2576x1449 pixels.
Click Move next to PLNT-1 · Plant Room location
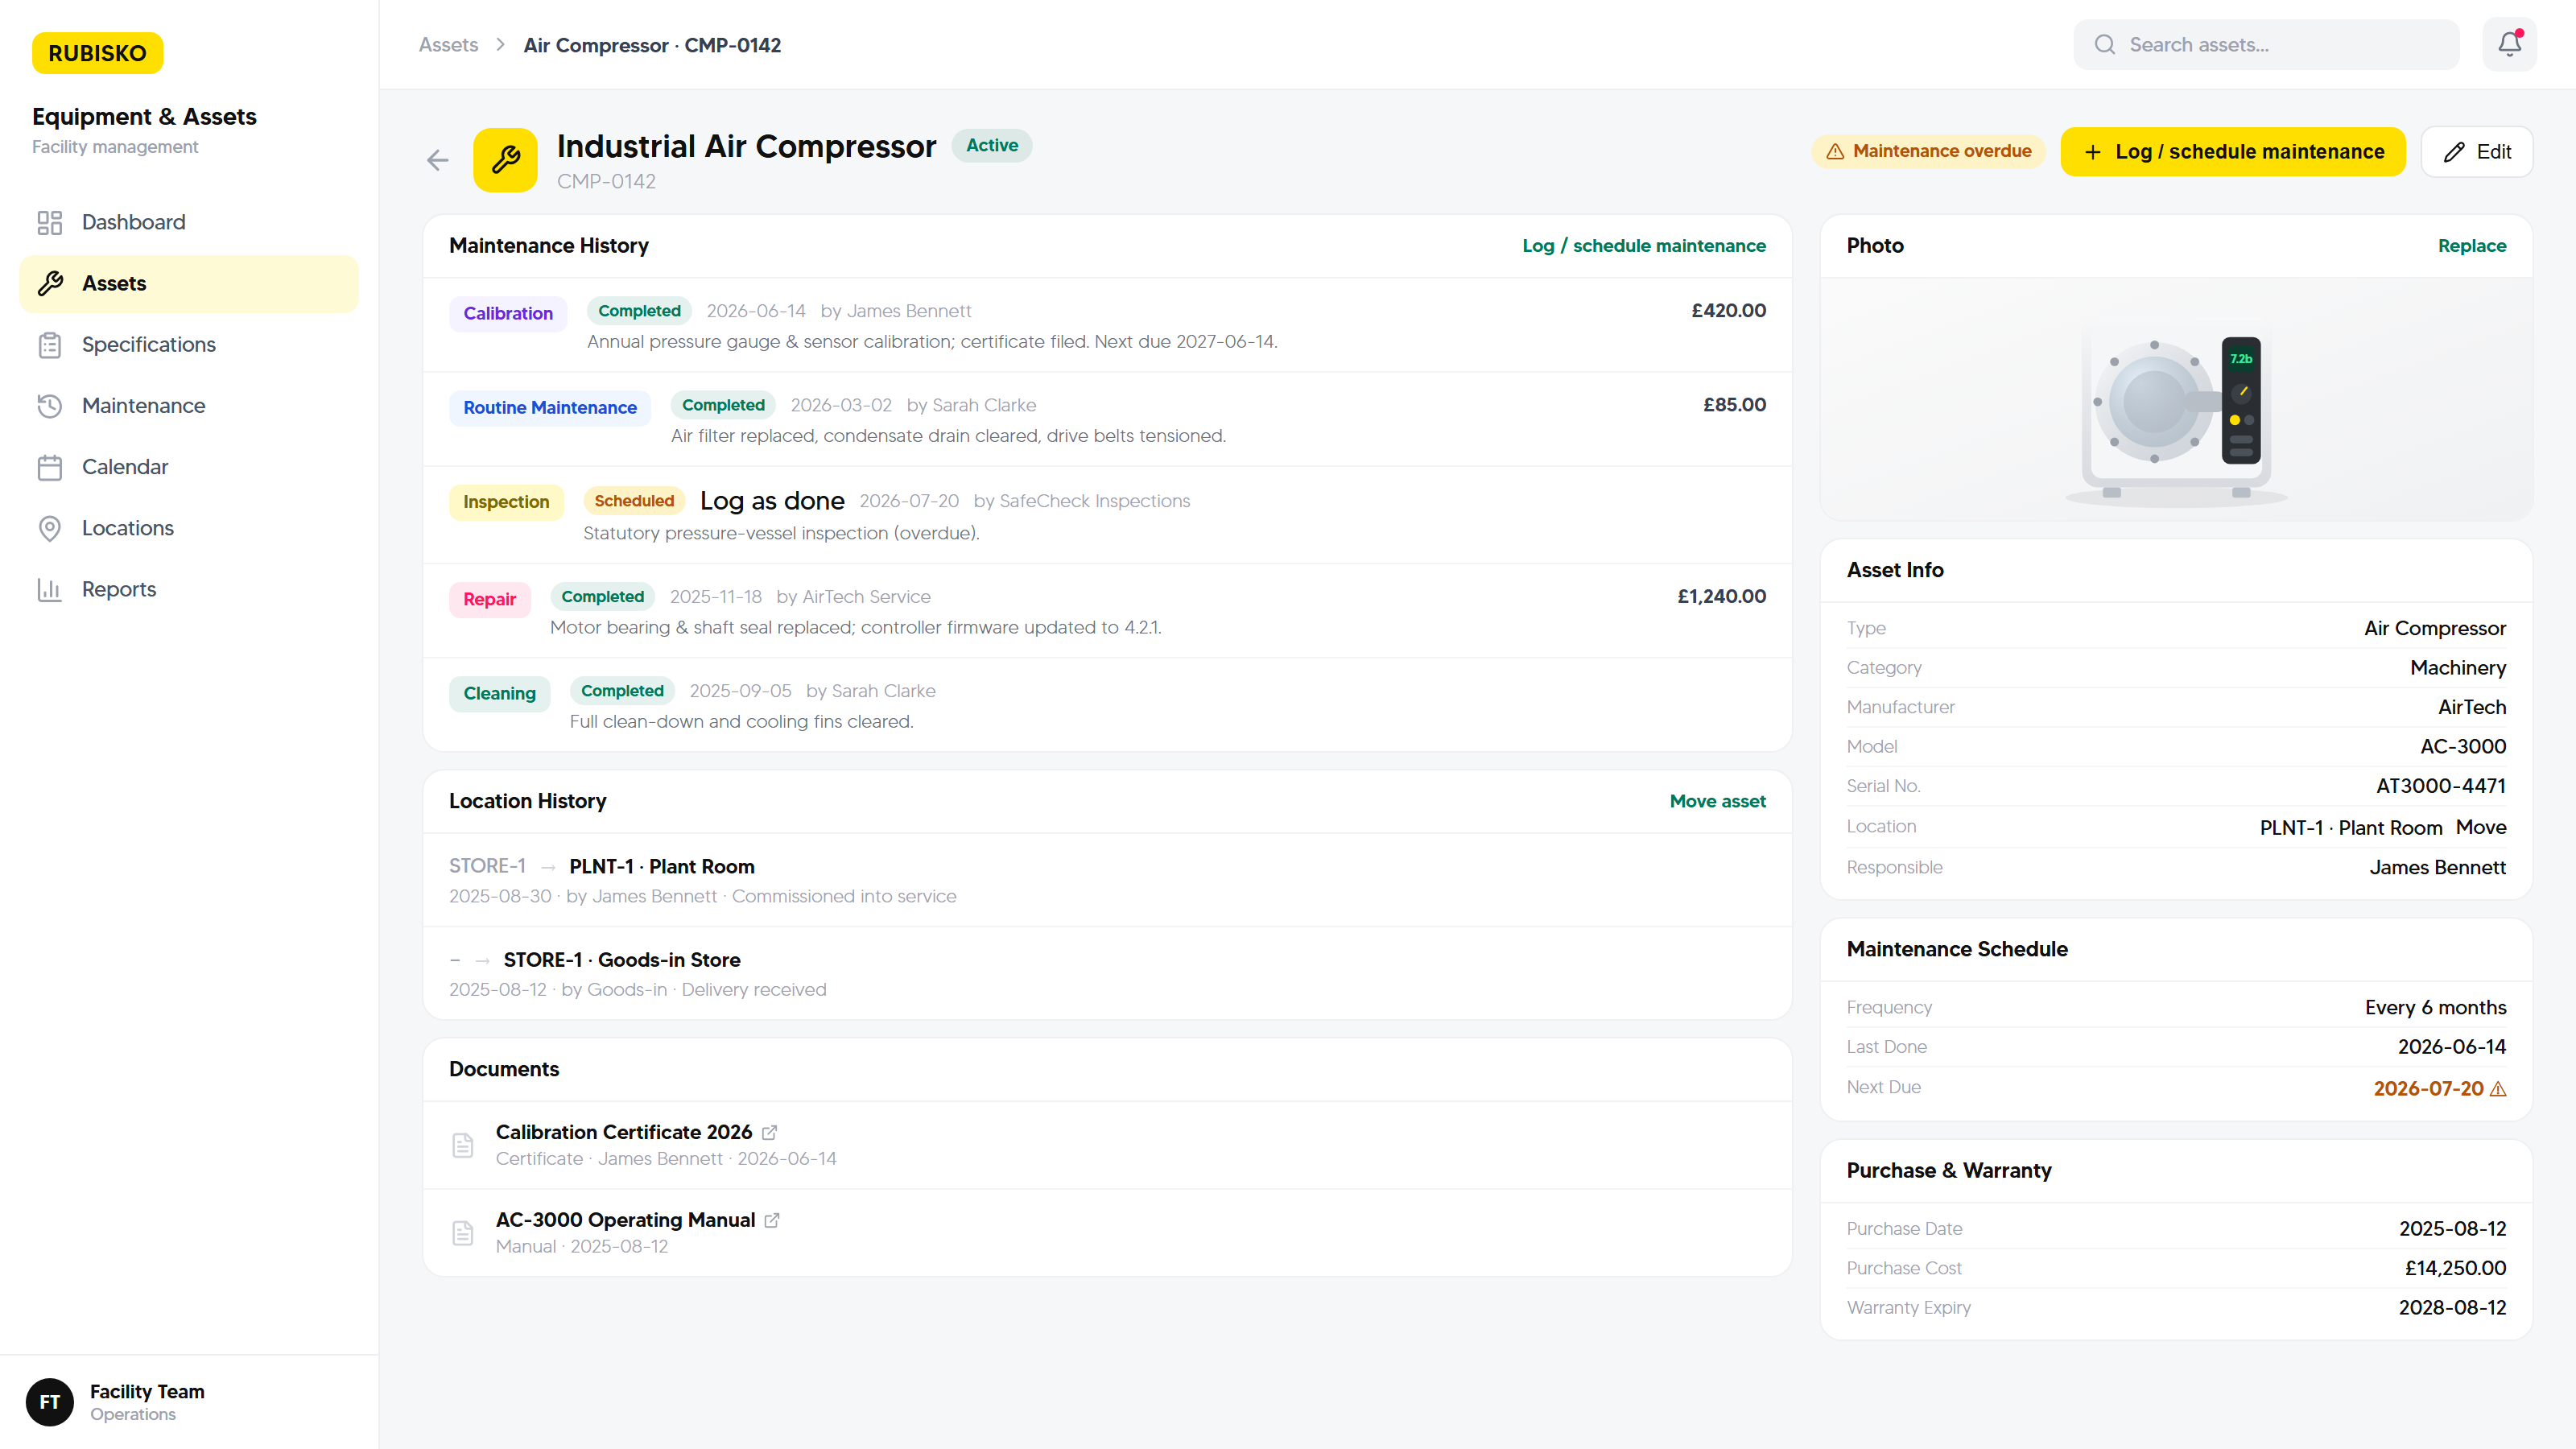tap(2481, 827)
